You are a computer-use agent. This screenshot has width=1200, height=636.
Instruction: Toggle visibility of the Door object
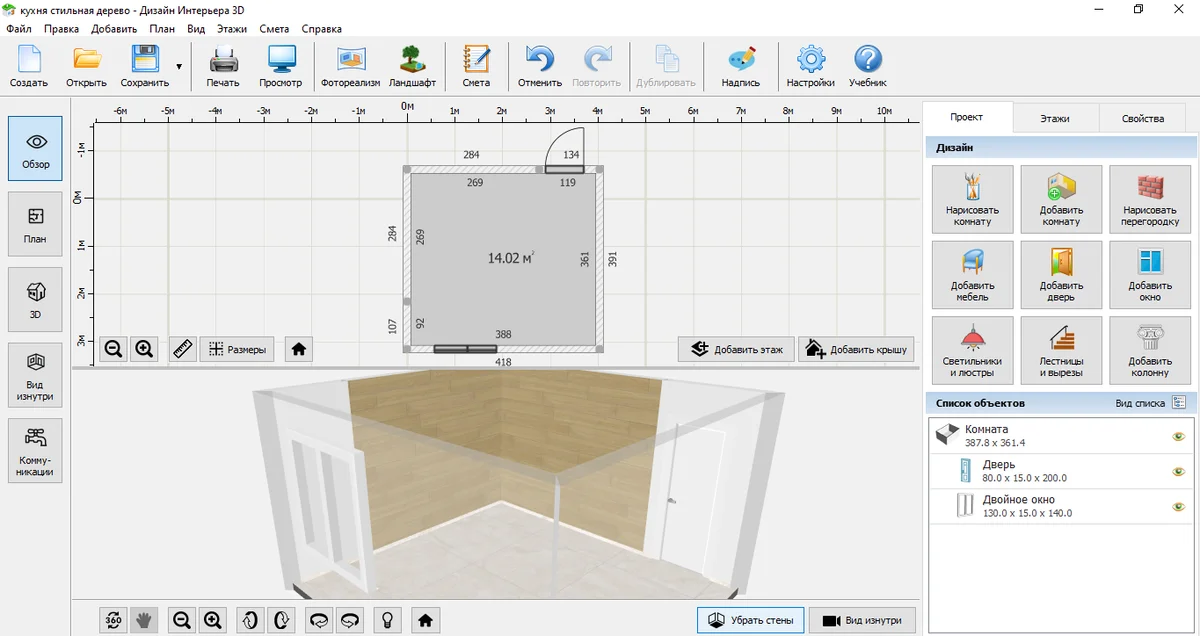click(x=1178, y=472)
